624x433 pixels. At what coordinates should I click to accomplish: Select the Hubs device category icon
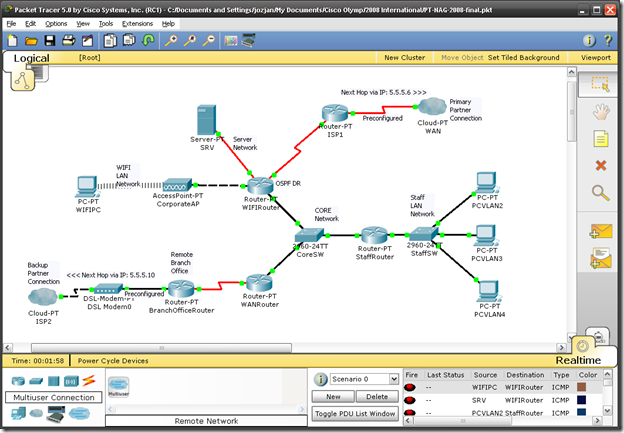pos(53,381)
